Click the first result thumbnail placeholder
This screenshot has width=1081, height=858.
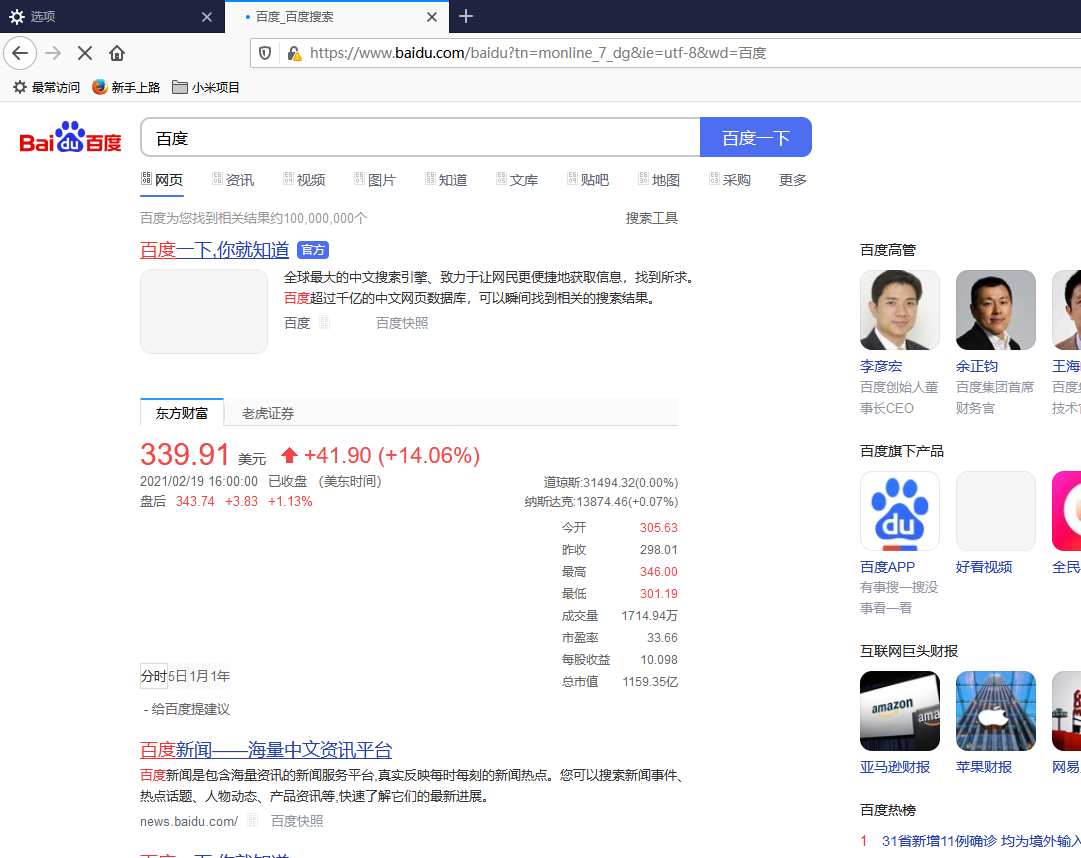point(204,311)
